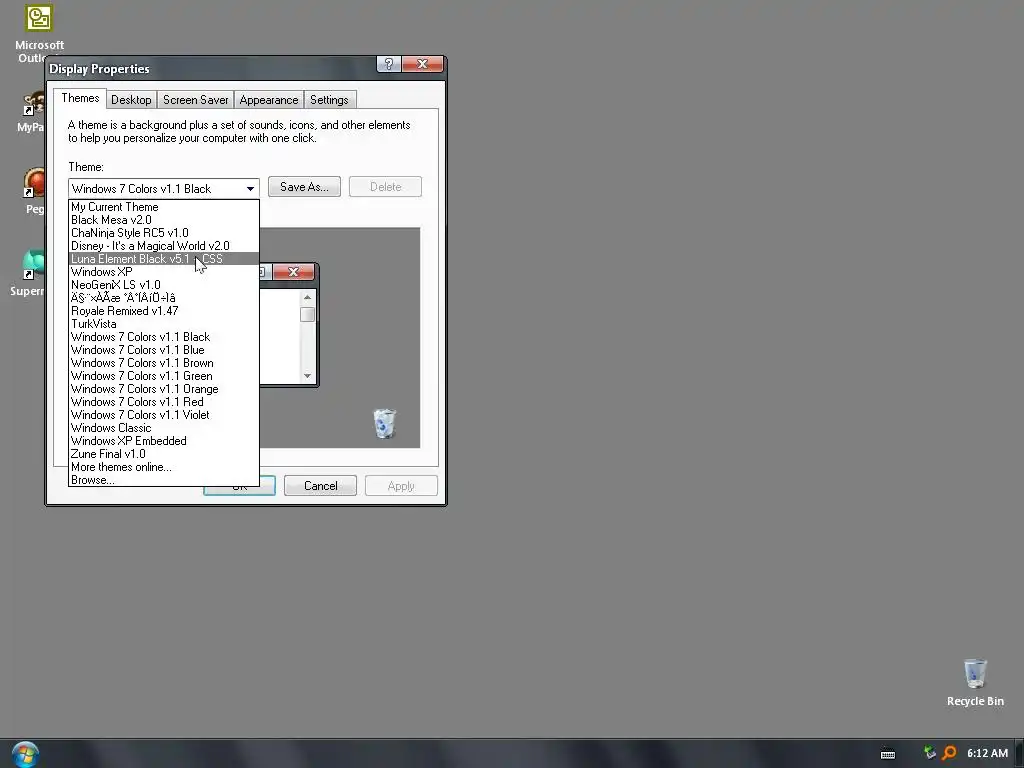Click the preview window close button
The width and height of the screenshot is (1024, 768).
point(293,272)
